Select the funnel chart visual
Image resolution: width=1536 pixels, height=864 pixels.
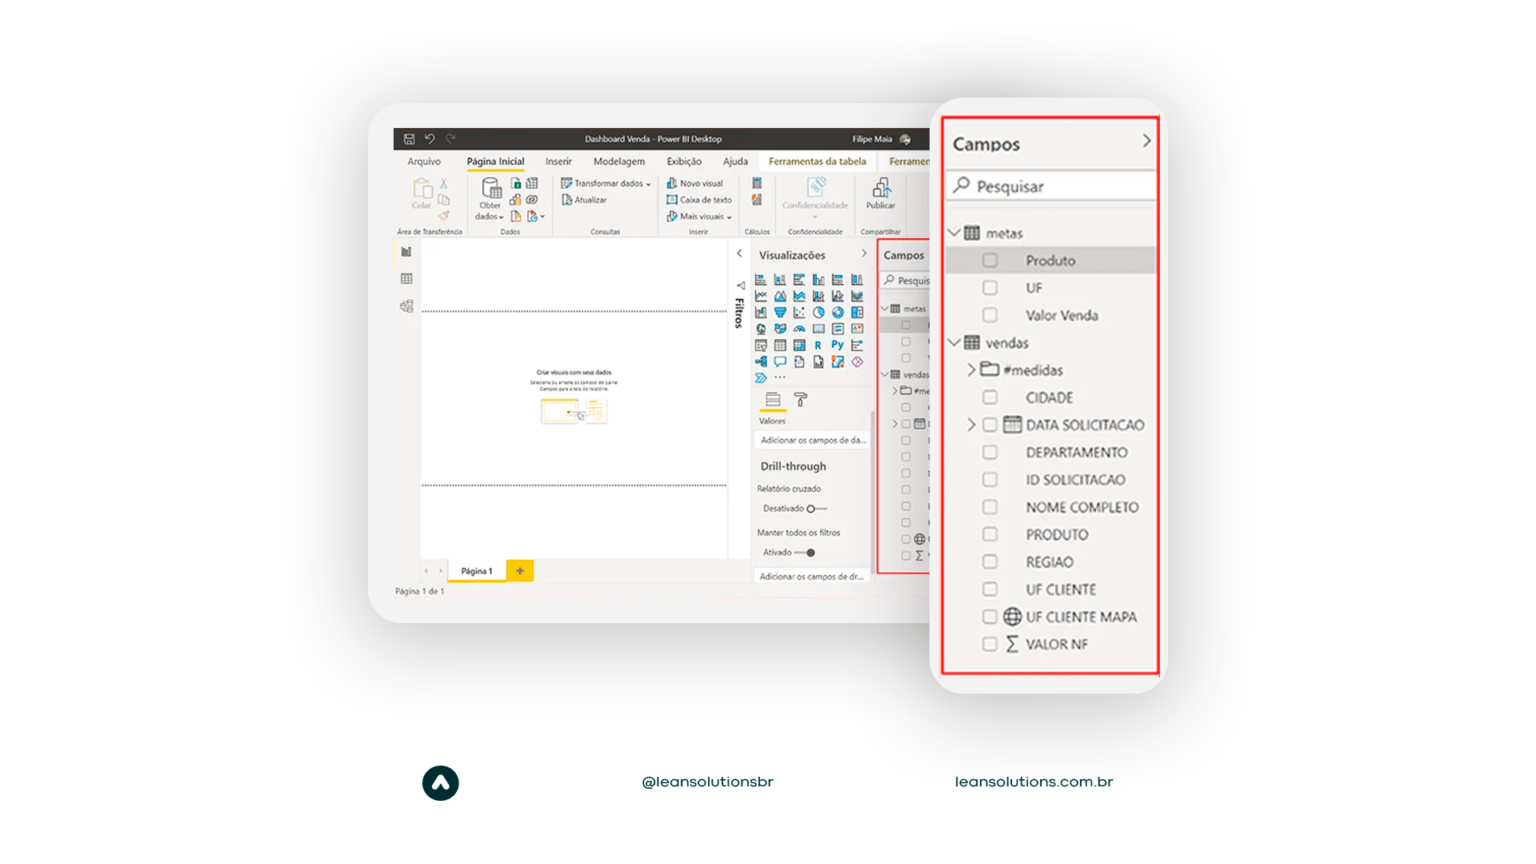(x=780, y=313)
